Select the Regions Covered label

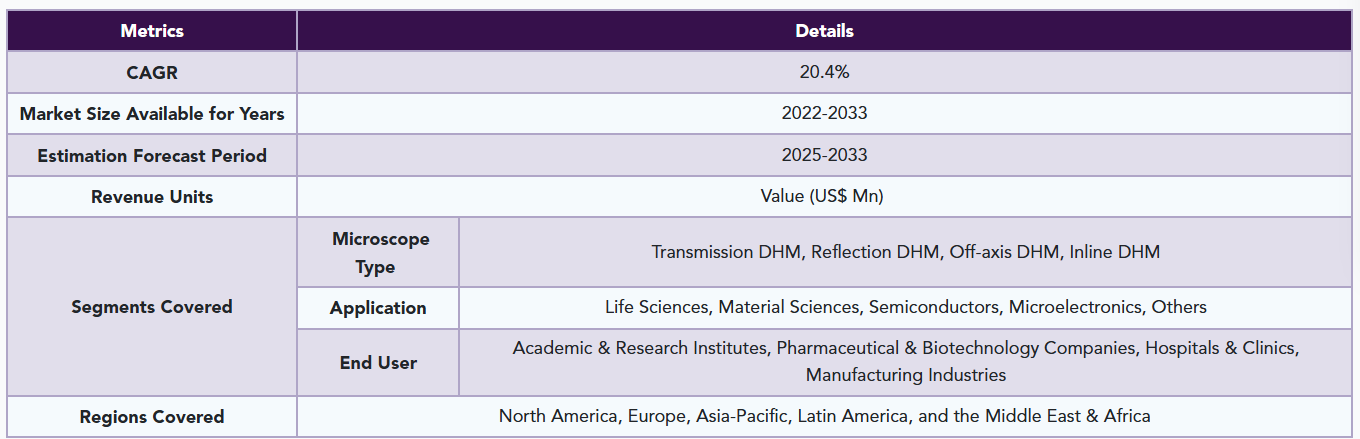(x=152, y=417)
